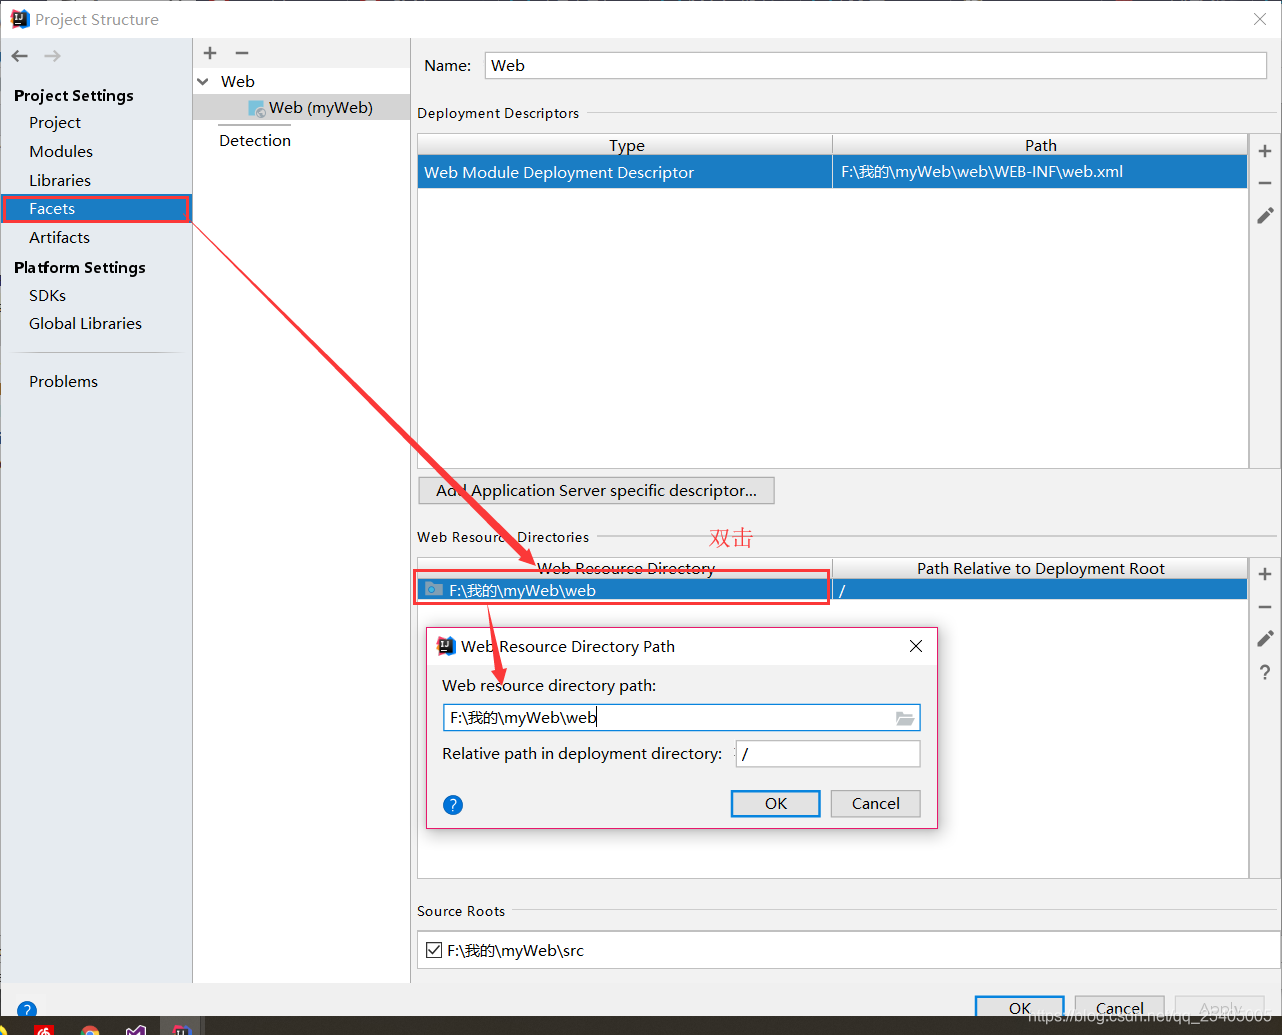Viewport: 1282px width, 1035px height.
Task: Go forward with the right arrow icon
Action: [x=52, y=56]
